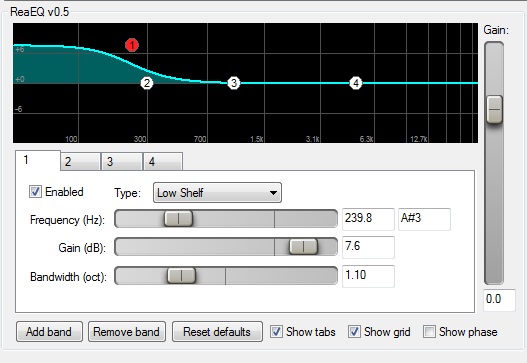Click the Bandwidth (oct) slider handle
This screenshot has width=527, height=363.
pyautogui.click(x=181, y=276)
